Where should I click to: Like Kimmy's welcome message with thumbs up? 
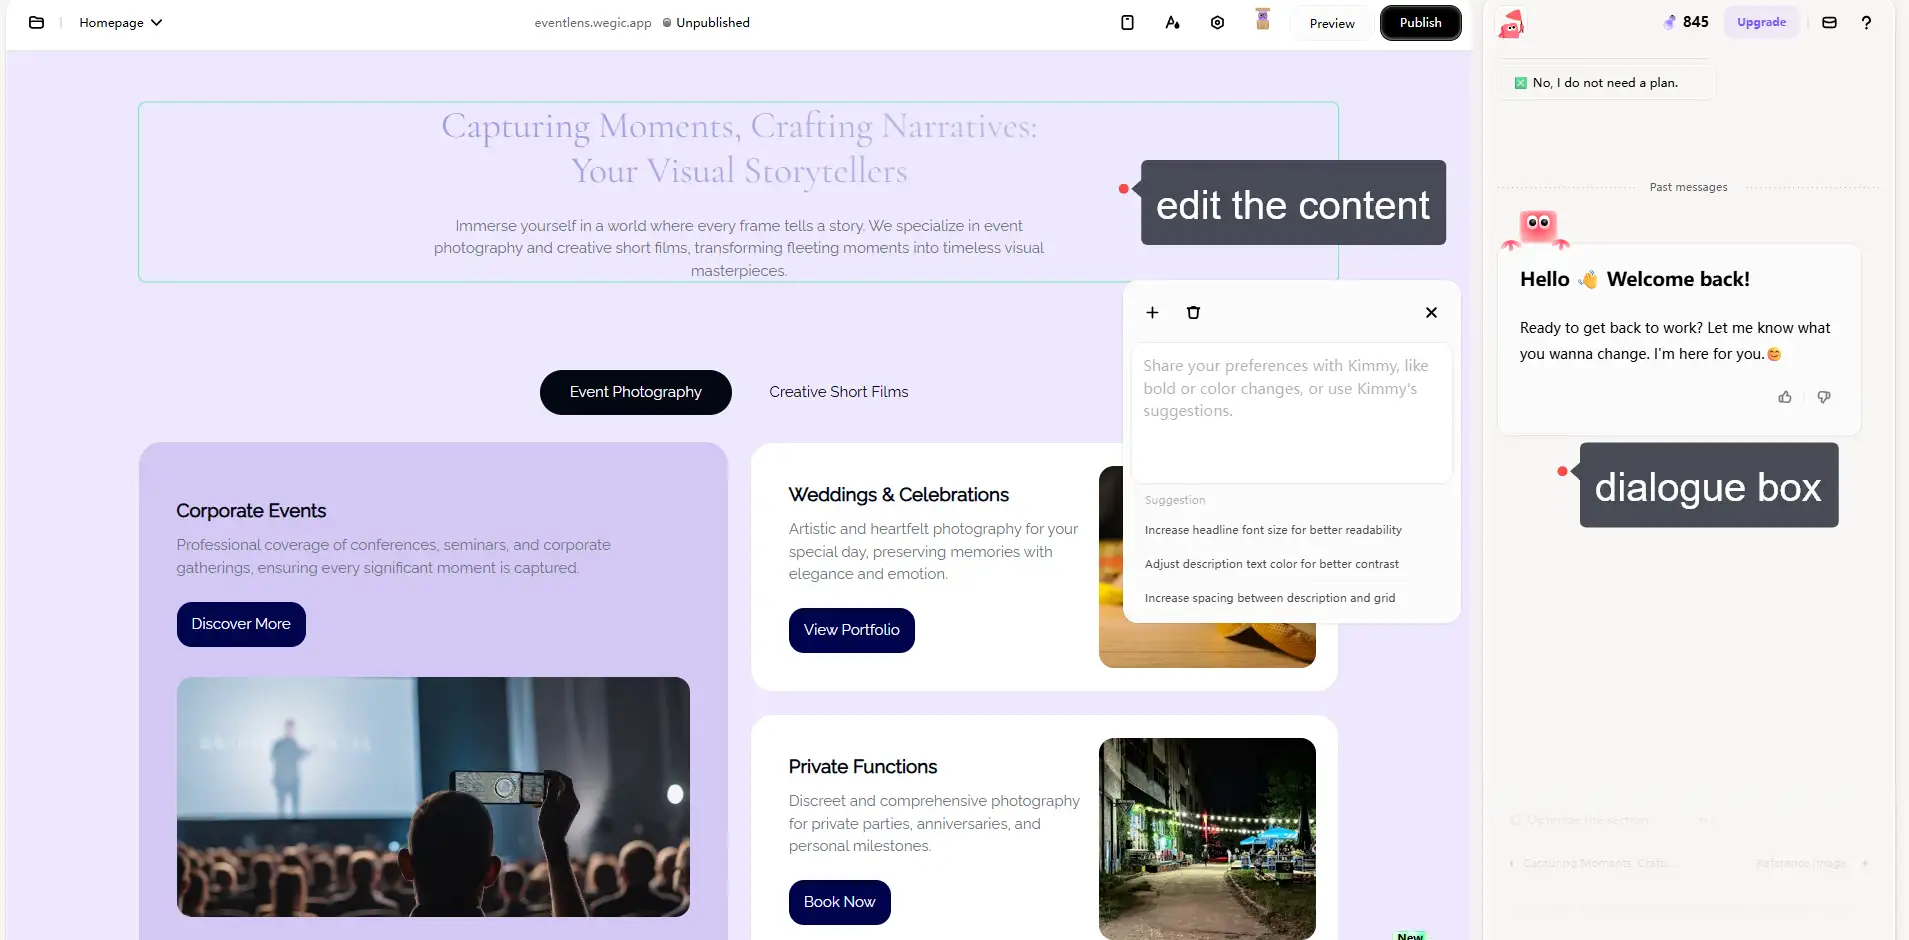1785,397
